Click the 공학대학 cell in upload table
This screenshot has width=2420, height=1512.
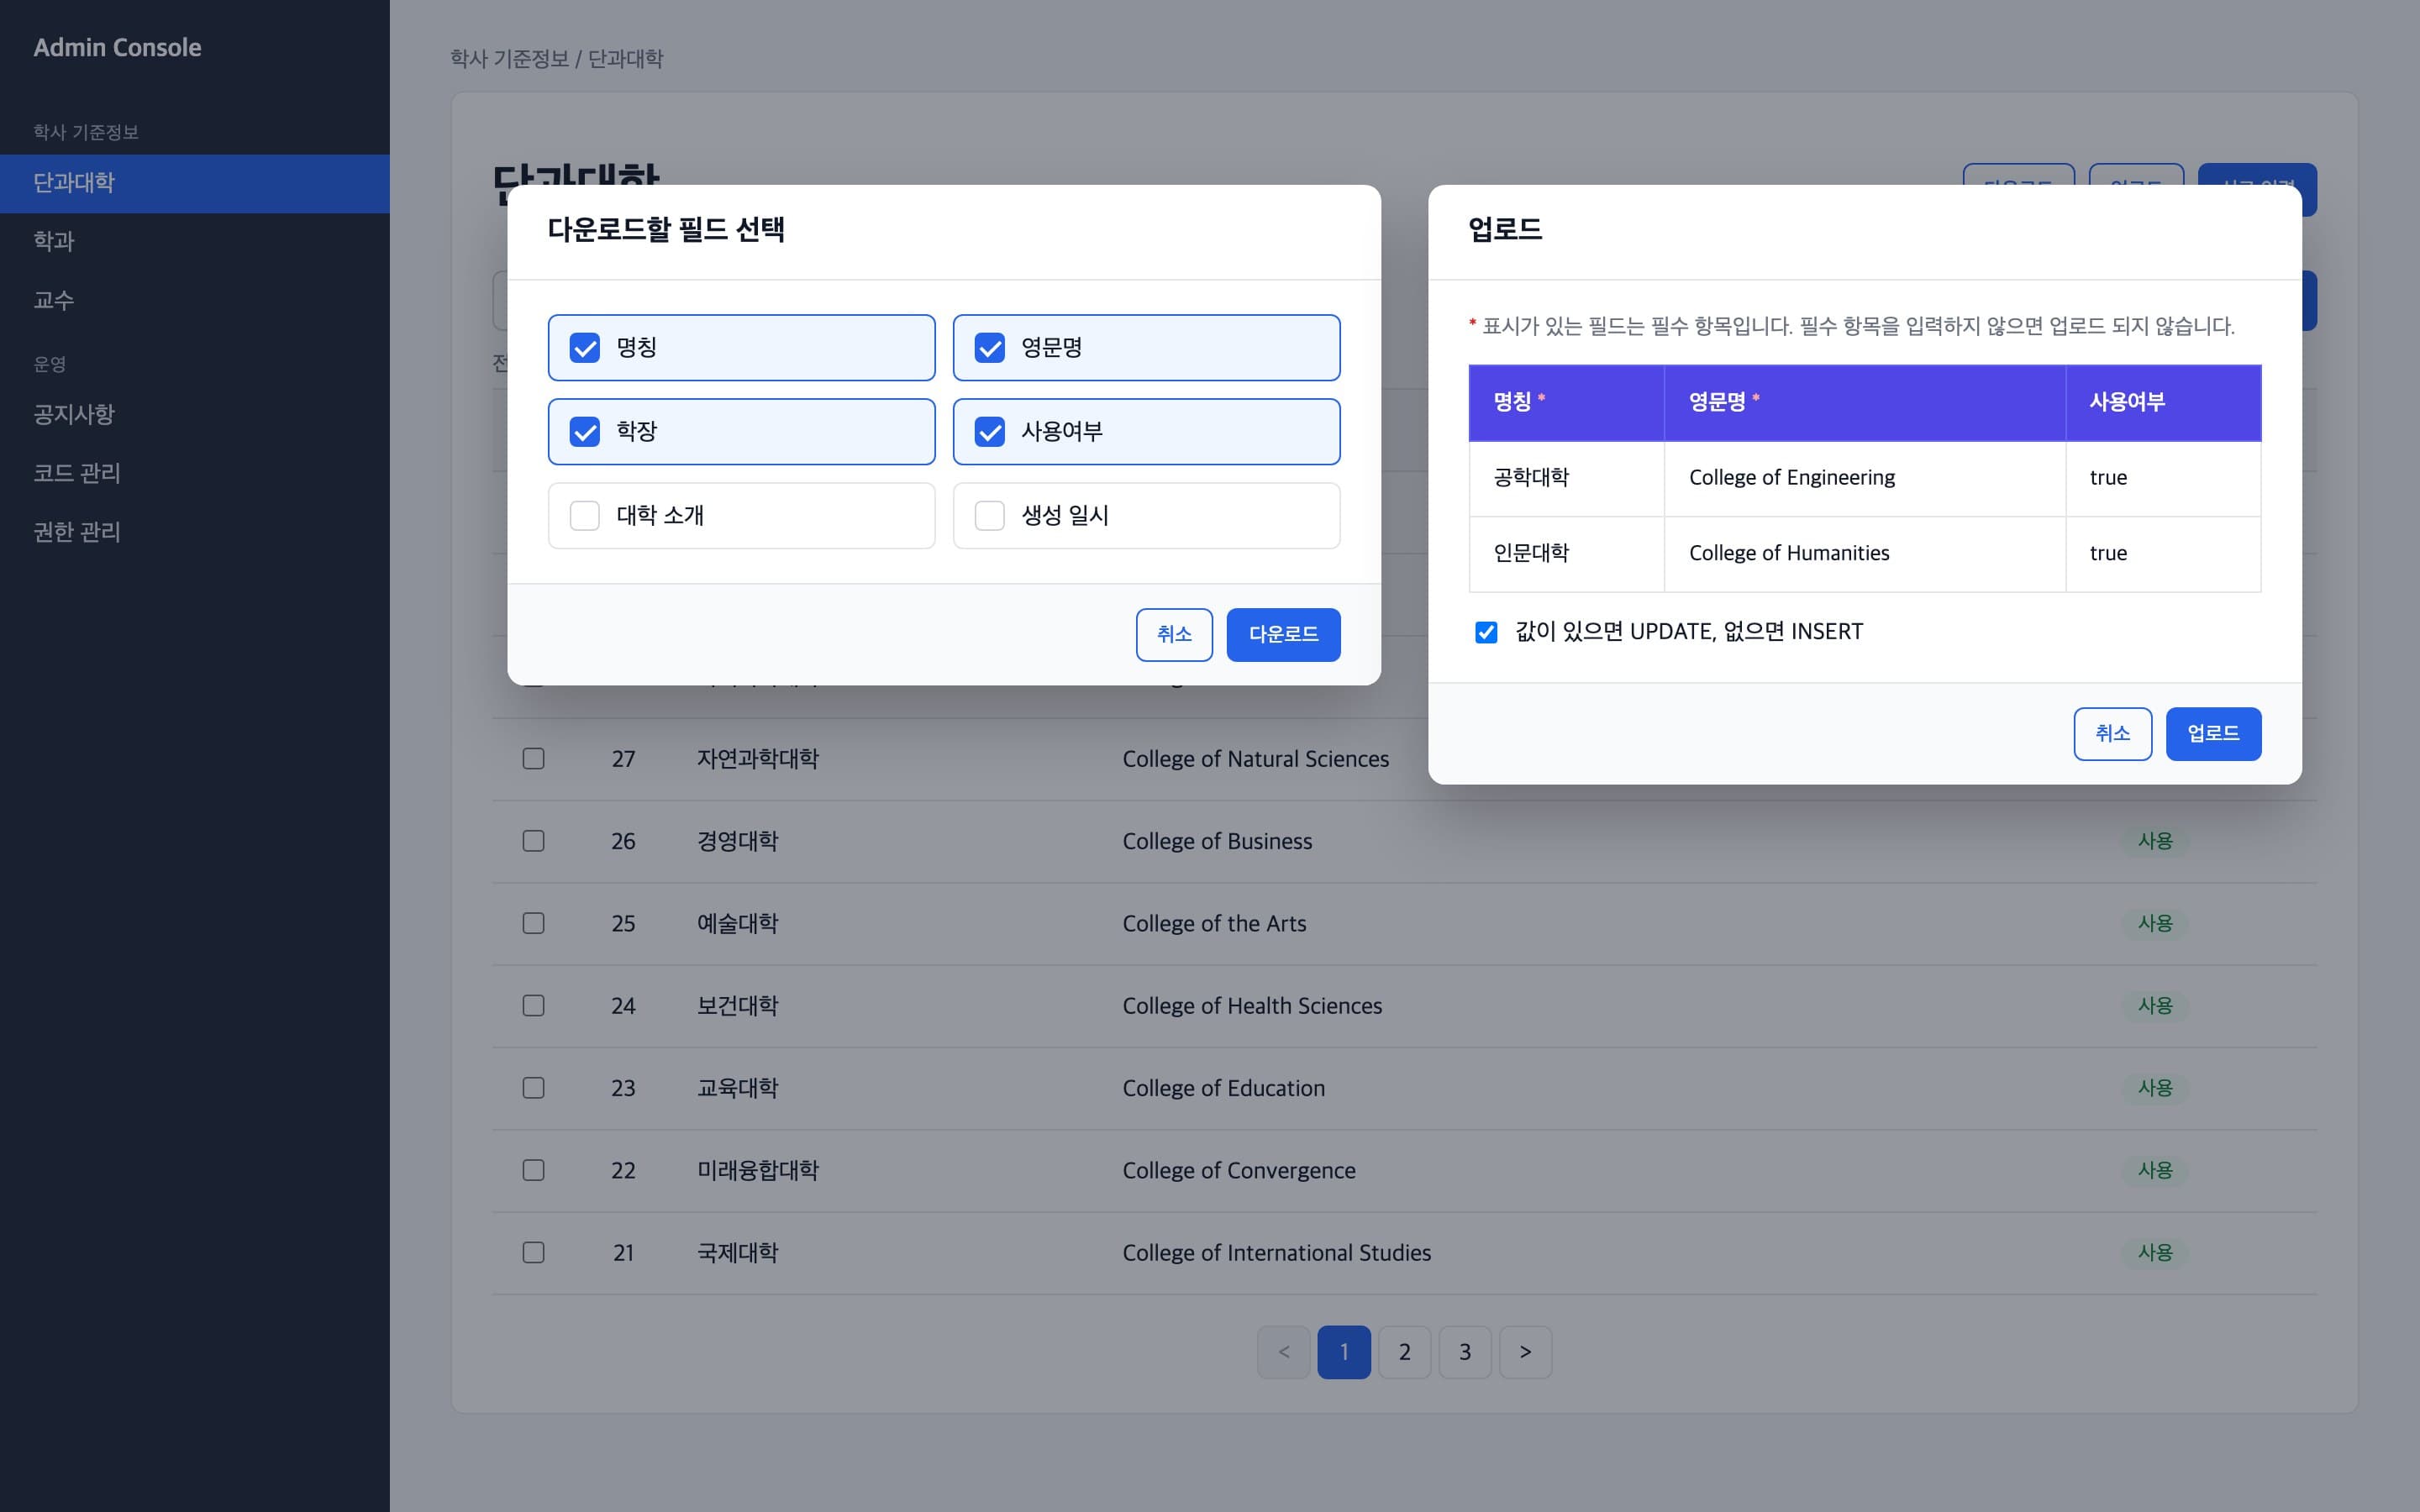click(1566, 478)
